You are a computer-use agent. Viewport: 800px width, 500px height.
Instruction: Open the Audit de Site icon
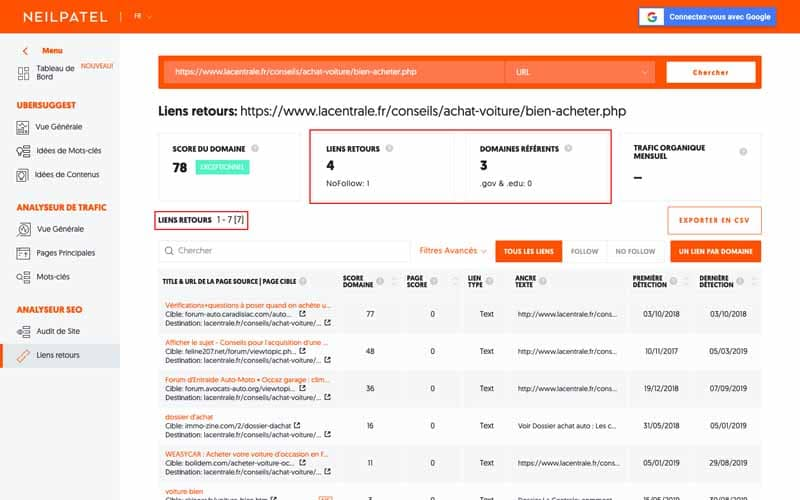23,332
